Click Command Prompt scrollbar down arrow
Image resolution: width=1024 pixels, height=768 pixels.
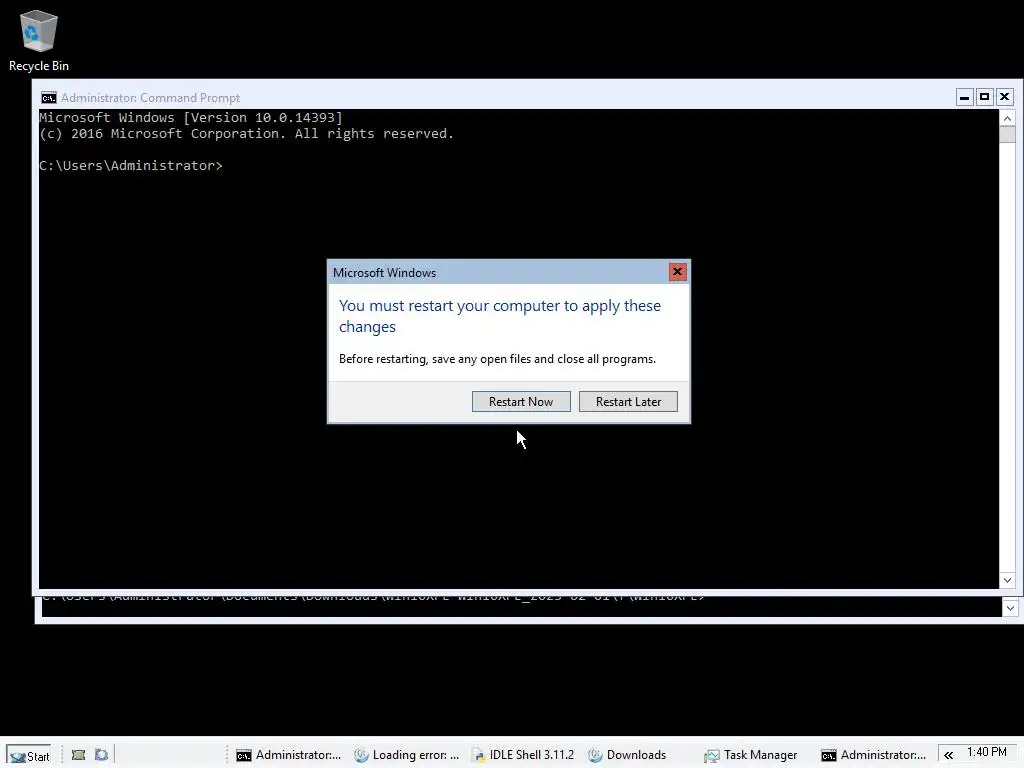(1007, 580)
